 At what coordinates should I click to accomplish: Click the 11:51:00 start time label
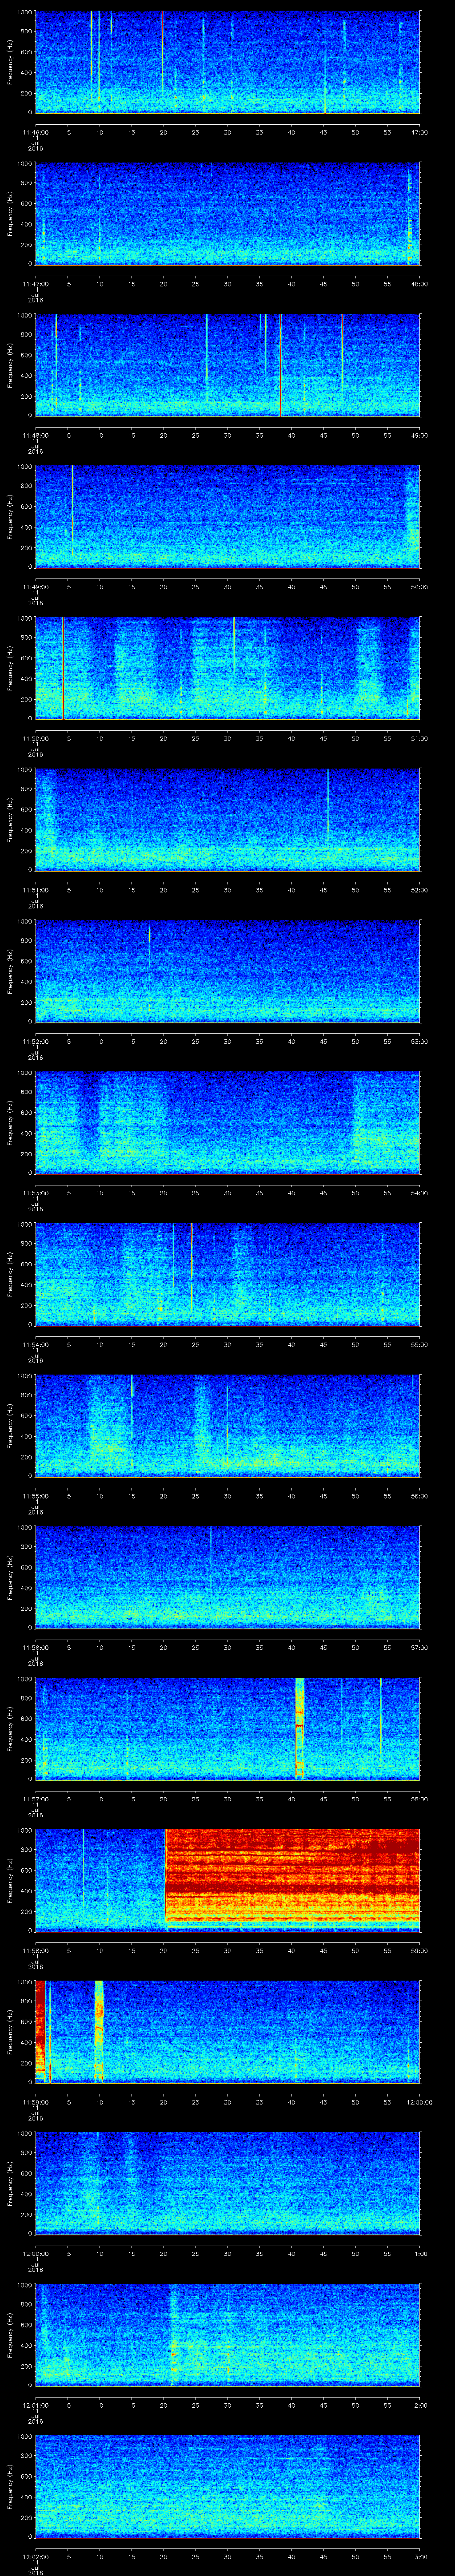pos(36,890)
